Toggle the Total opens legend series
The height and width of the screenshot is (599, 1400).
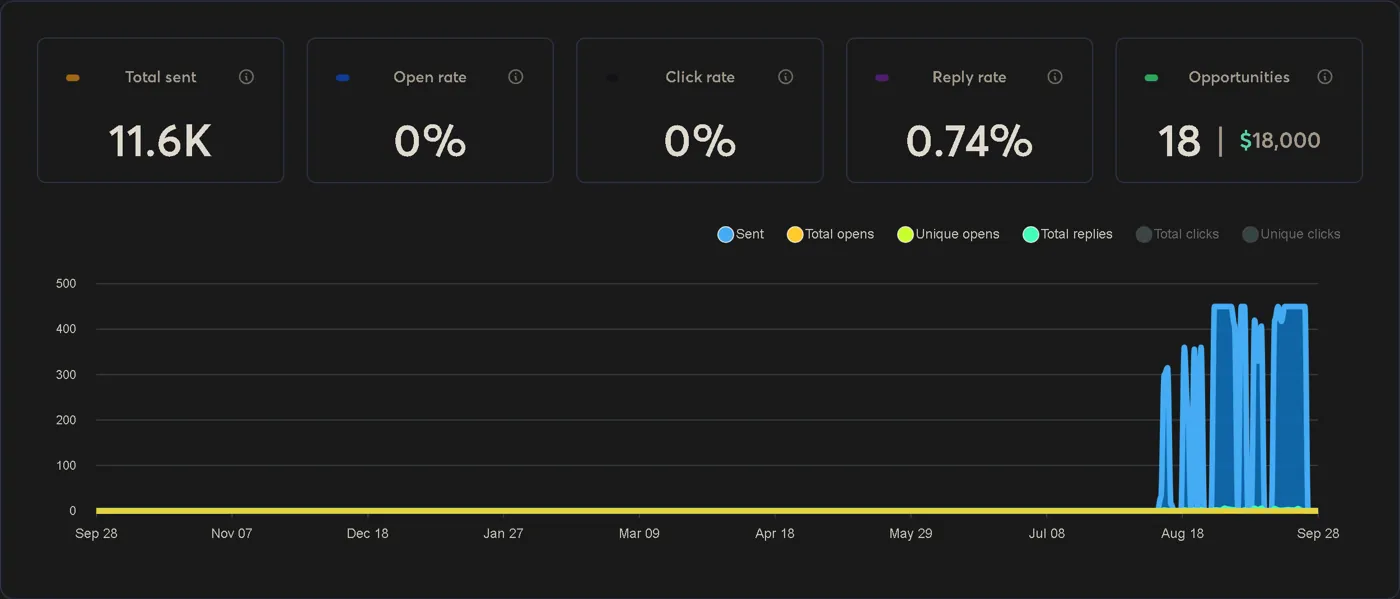(830, 234)
